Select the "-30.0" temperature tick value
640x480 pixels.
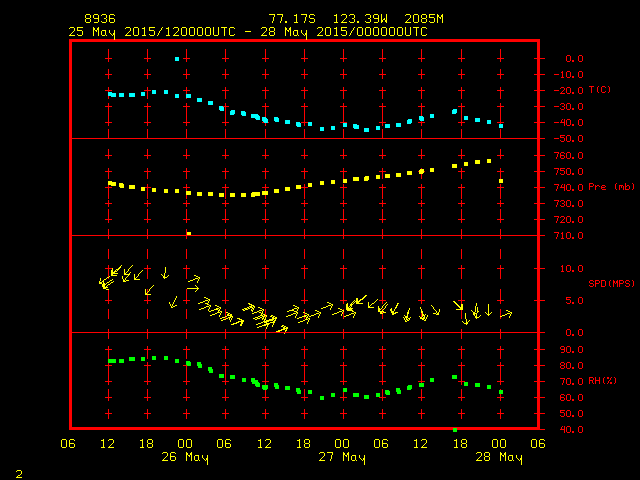(x=569, y=107)
